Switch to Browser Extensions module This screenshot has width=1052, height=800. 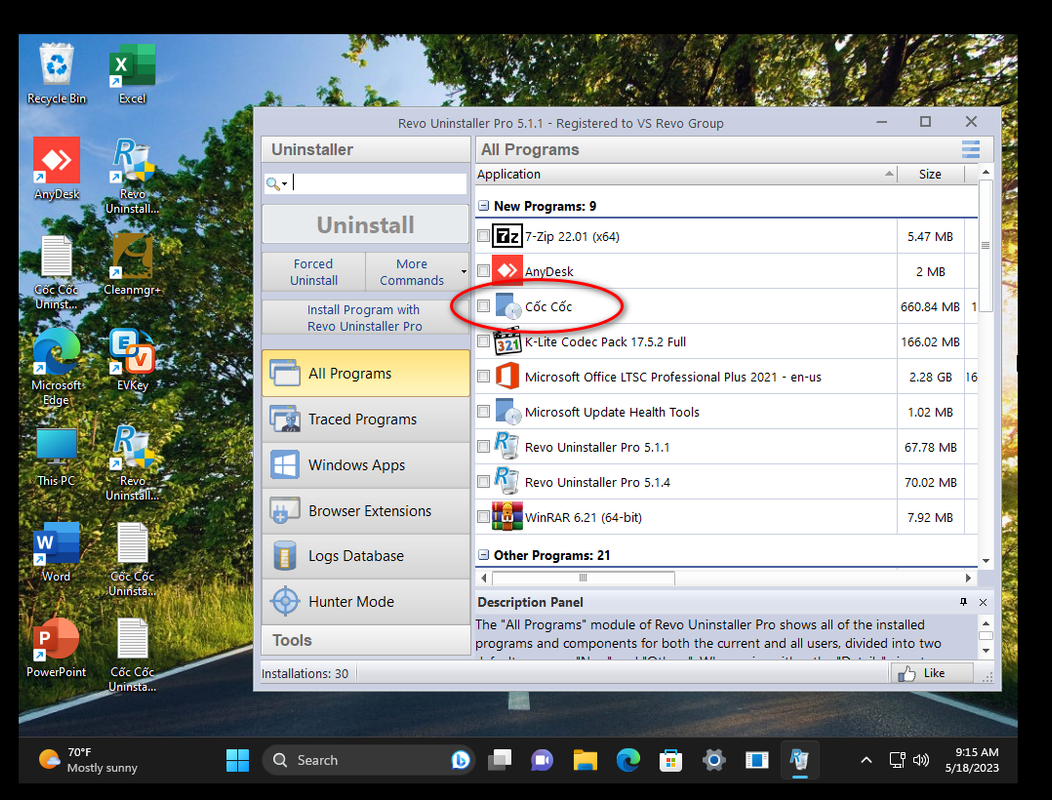tap(366, 510)
